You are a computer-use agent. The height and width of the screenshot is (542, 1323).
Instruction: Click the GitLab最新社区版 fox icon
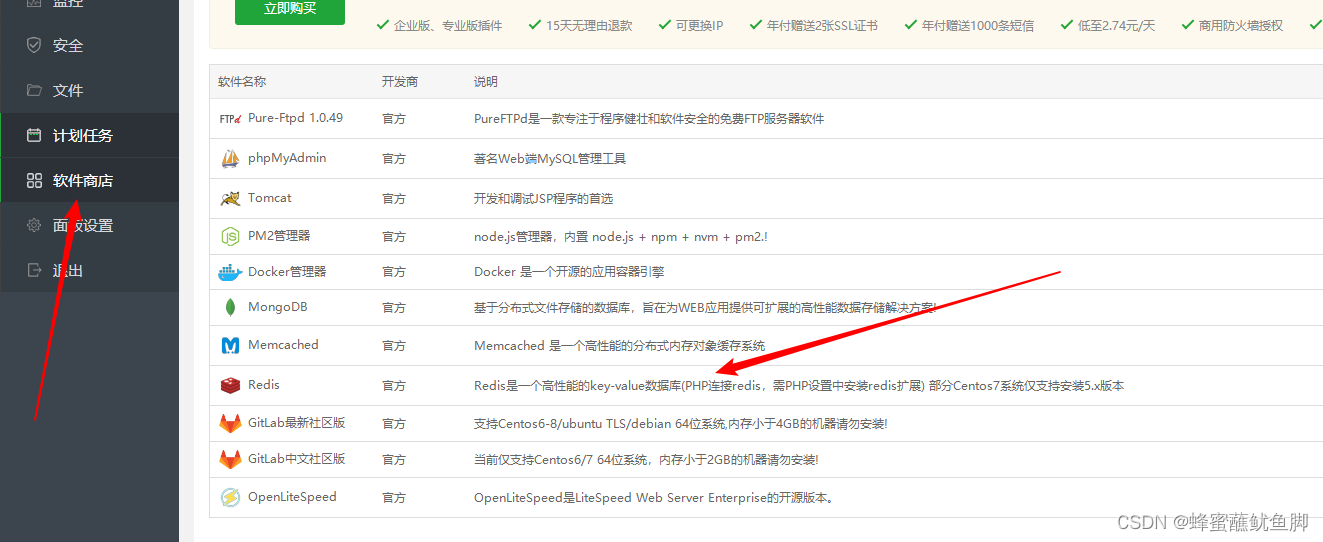(x=230, y=424)
